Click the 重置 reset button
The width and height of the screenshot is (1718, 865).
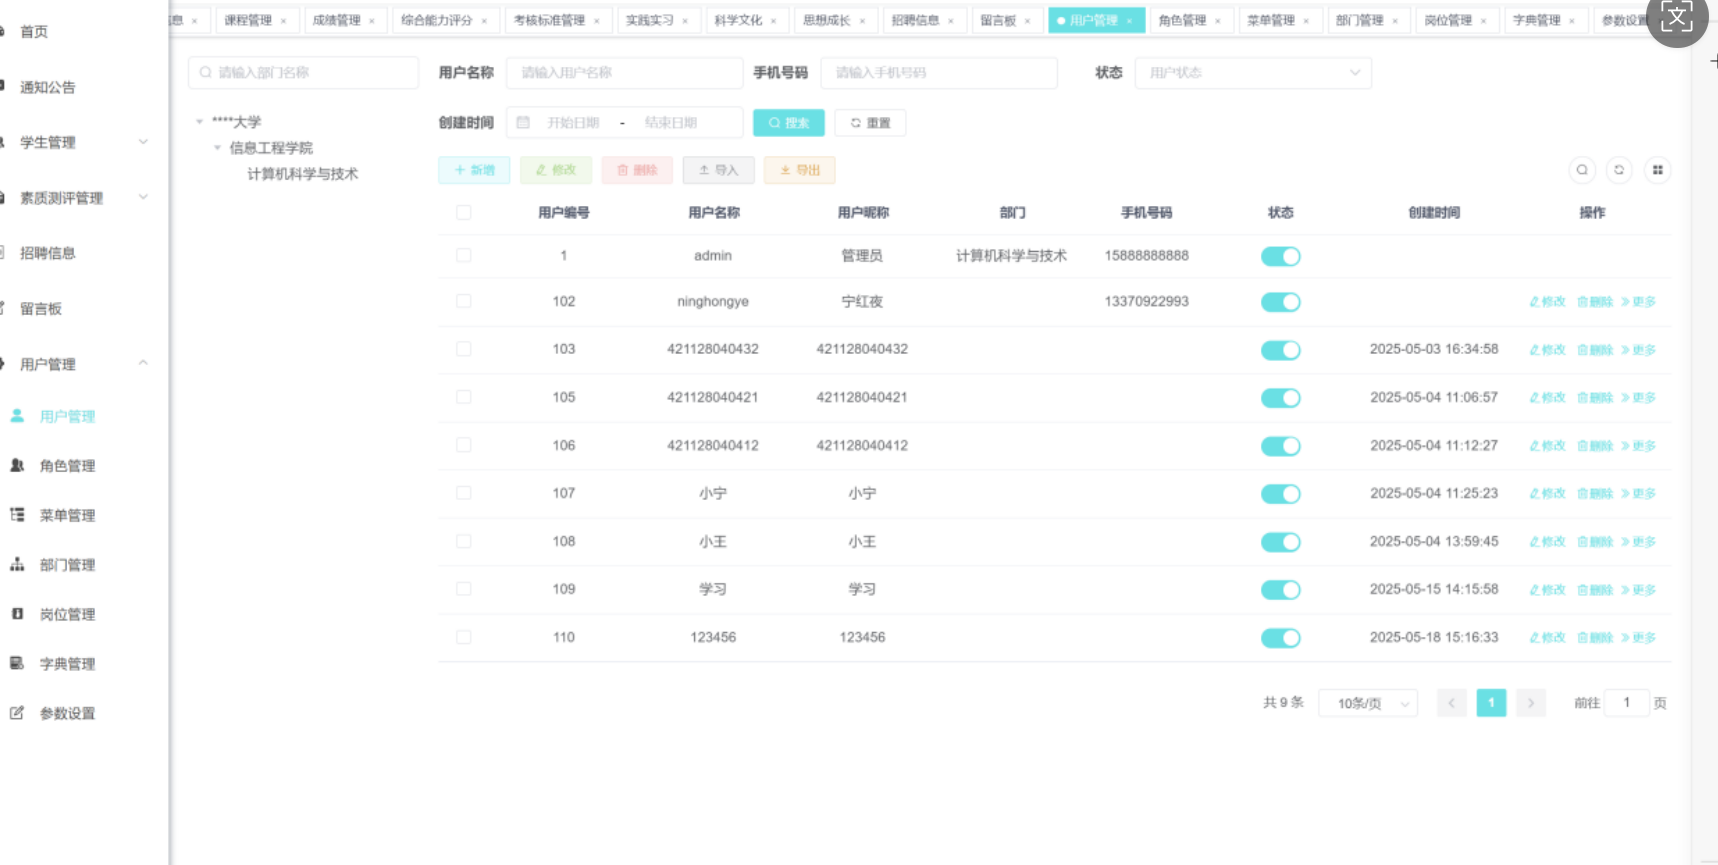[870, 123]
